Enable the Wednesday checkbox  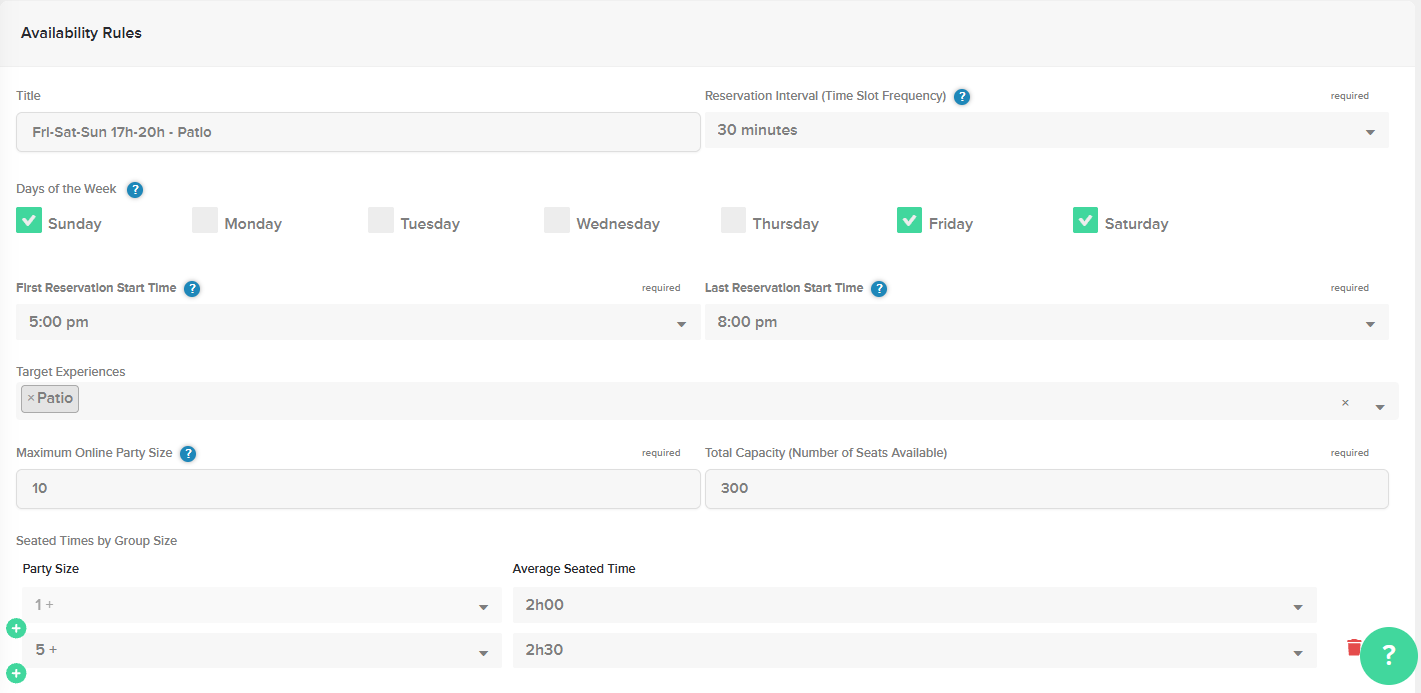[x=556, y=219]
